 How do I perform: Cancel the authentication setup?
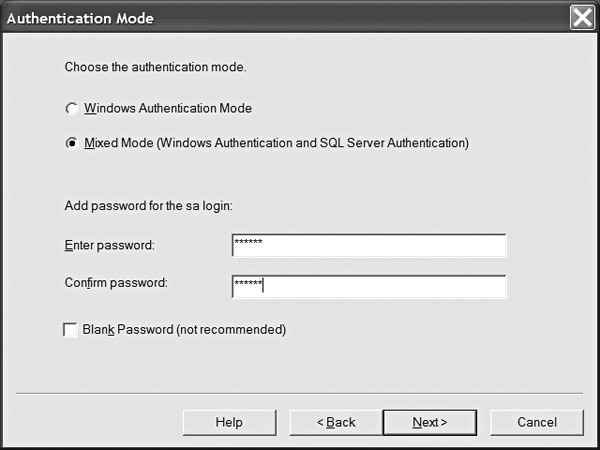[537, 422]
